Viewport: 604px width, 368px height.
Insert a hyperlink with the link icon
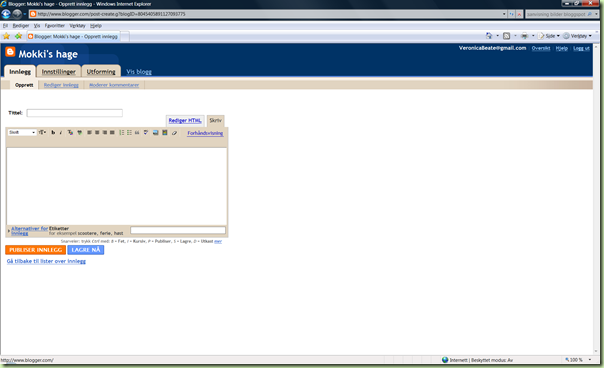coord(79,133)
